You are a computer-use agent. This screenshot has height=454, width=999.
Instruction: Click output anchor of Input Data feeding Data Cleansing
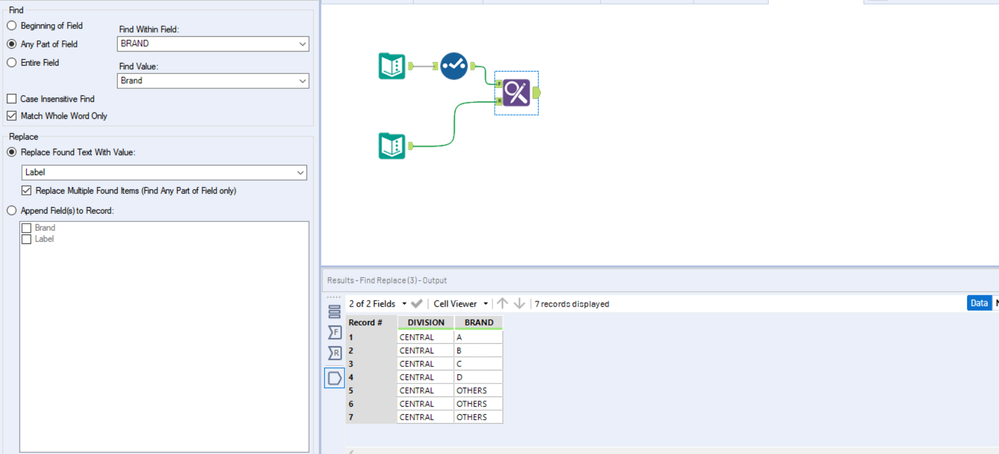click(x=411, y=66)
